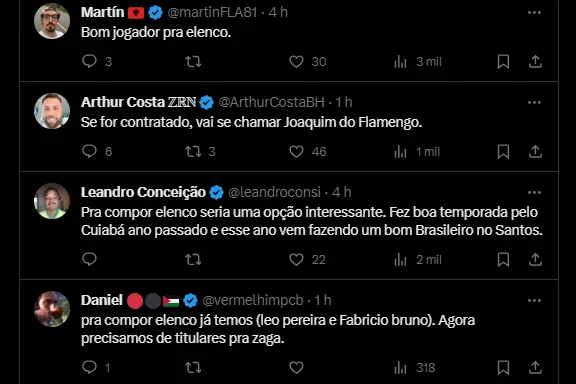Open more options on Arthur Costa's tweet

534,103
